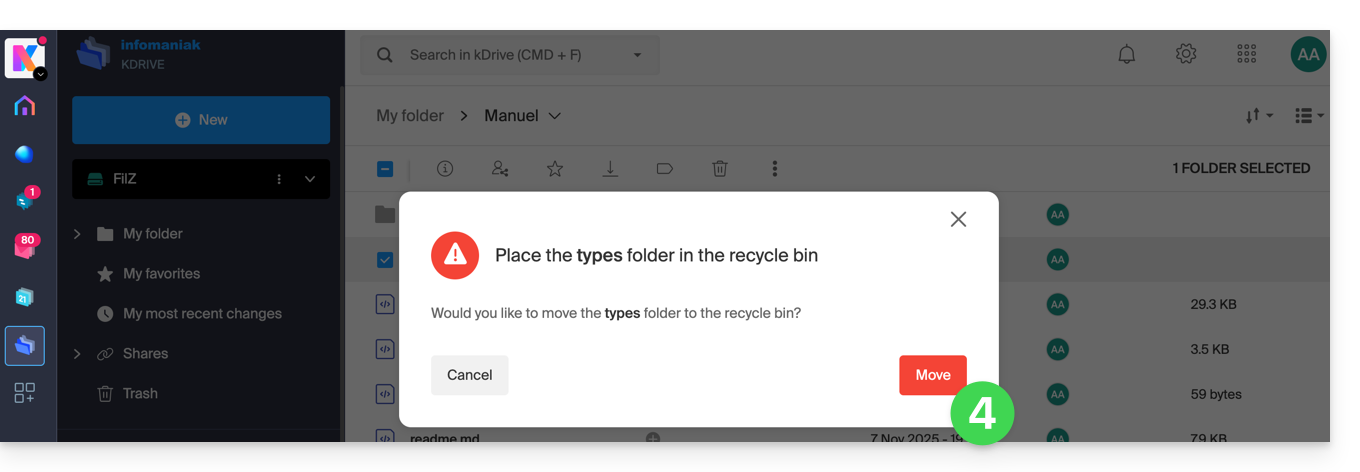Click the AA user avatar in the header
This screenshot has width=1360, height=472.
coord(1308,54)
